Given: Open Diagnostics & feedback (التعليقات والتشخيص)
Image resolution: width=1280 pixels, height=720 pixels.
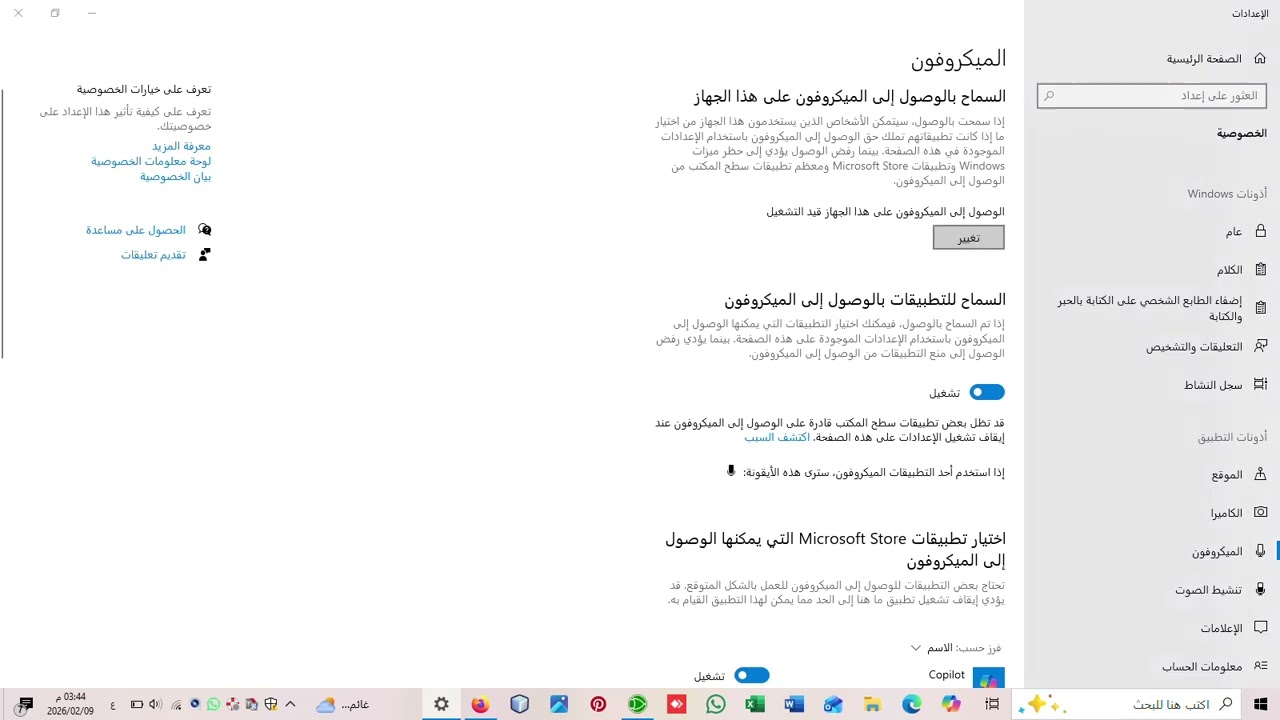Looking at the screenshot, I should (x=1152, y=346).
